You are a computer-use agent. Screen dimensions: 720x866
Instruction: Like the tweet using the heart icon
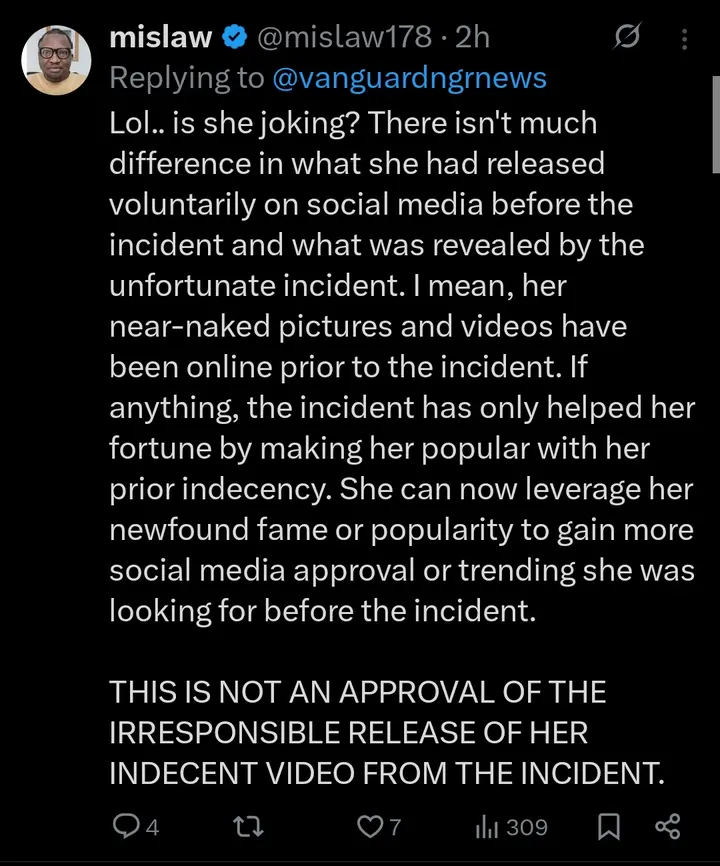[x=368, y=827]
